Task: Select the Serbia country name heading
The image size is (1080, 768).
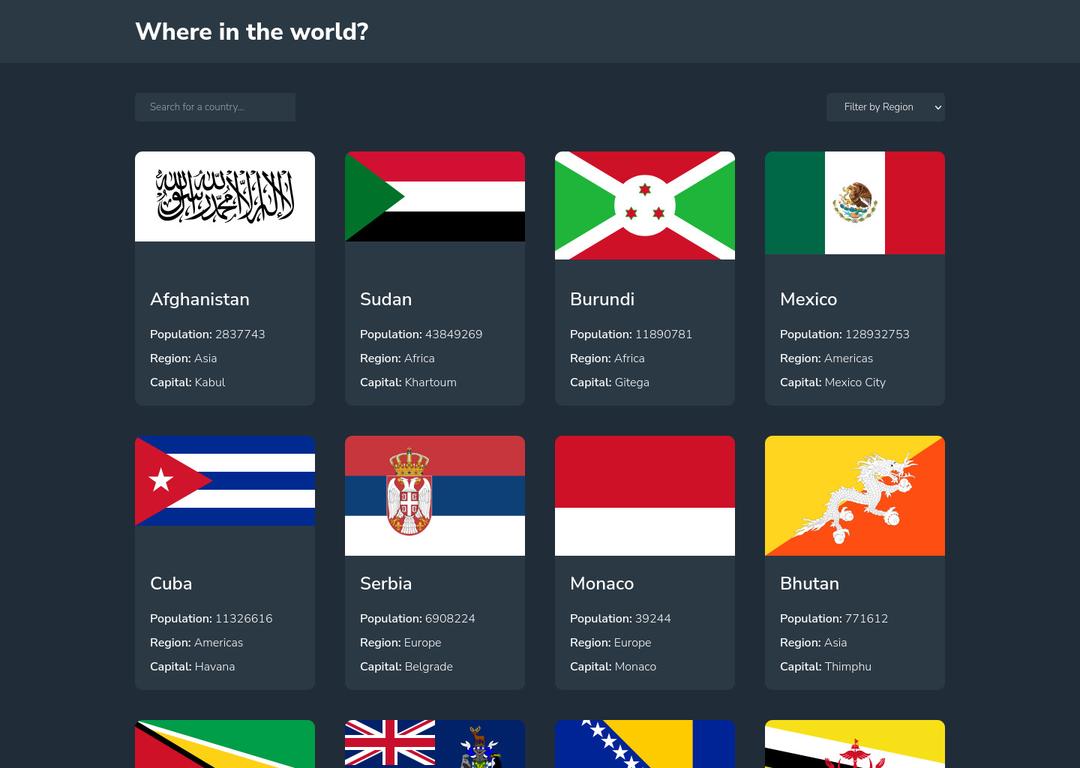Action: click(386, 583)
